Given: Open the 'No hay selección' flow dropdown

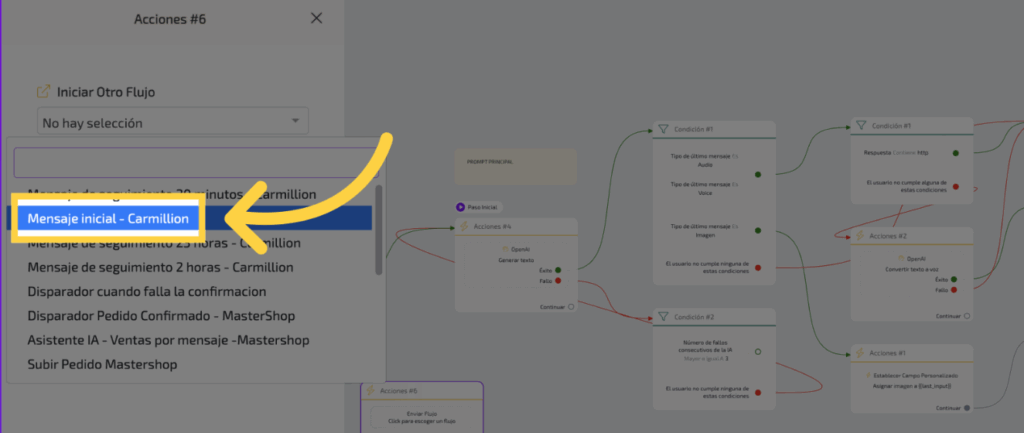Looking at the screenshot, I should coord(172,122).
